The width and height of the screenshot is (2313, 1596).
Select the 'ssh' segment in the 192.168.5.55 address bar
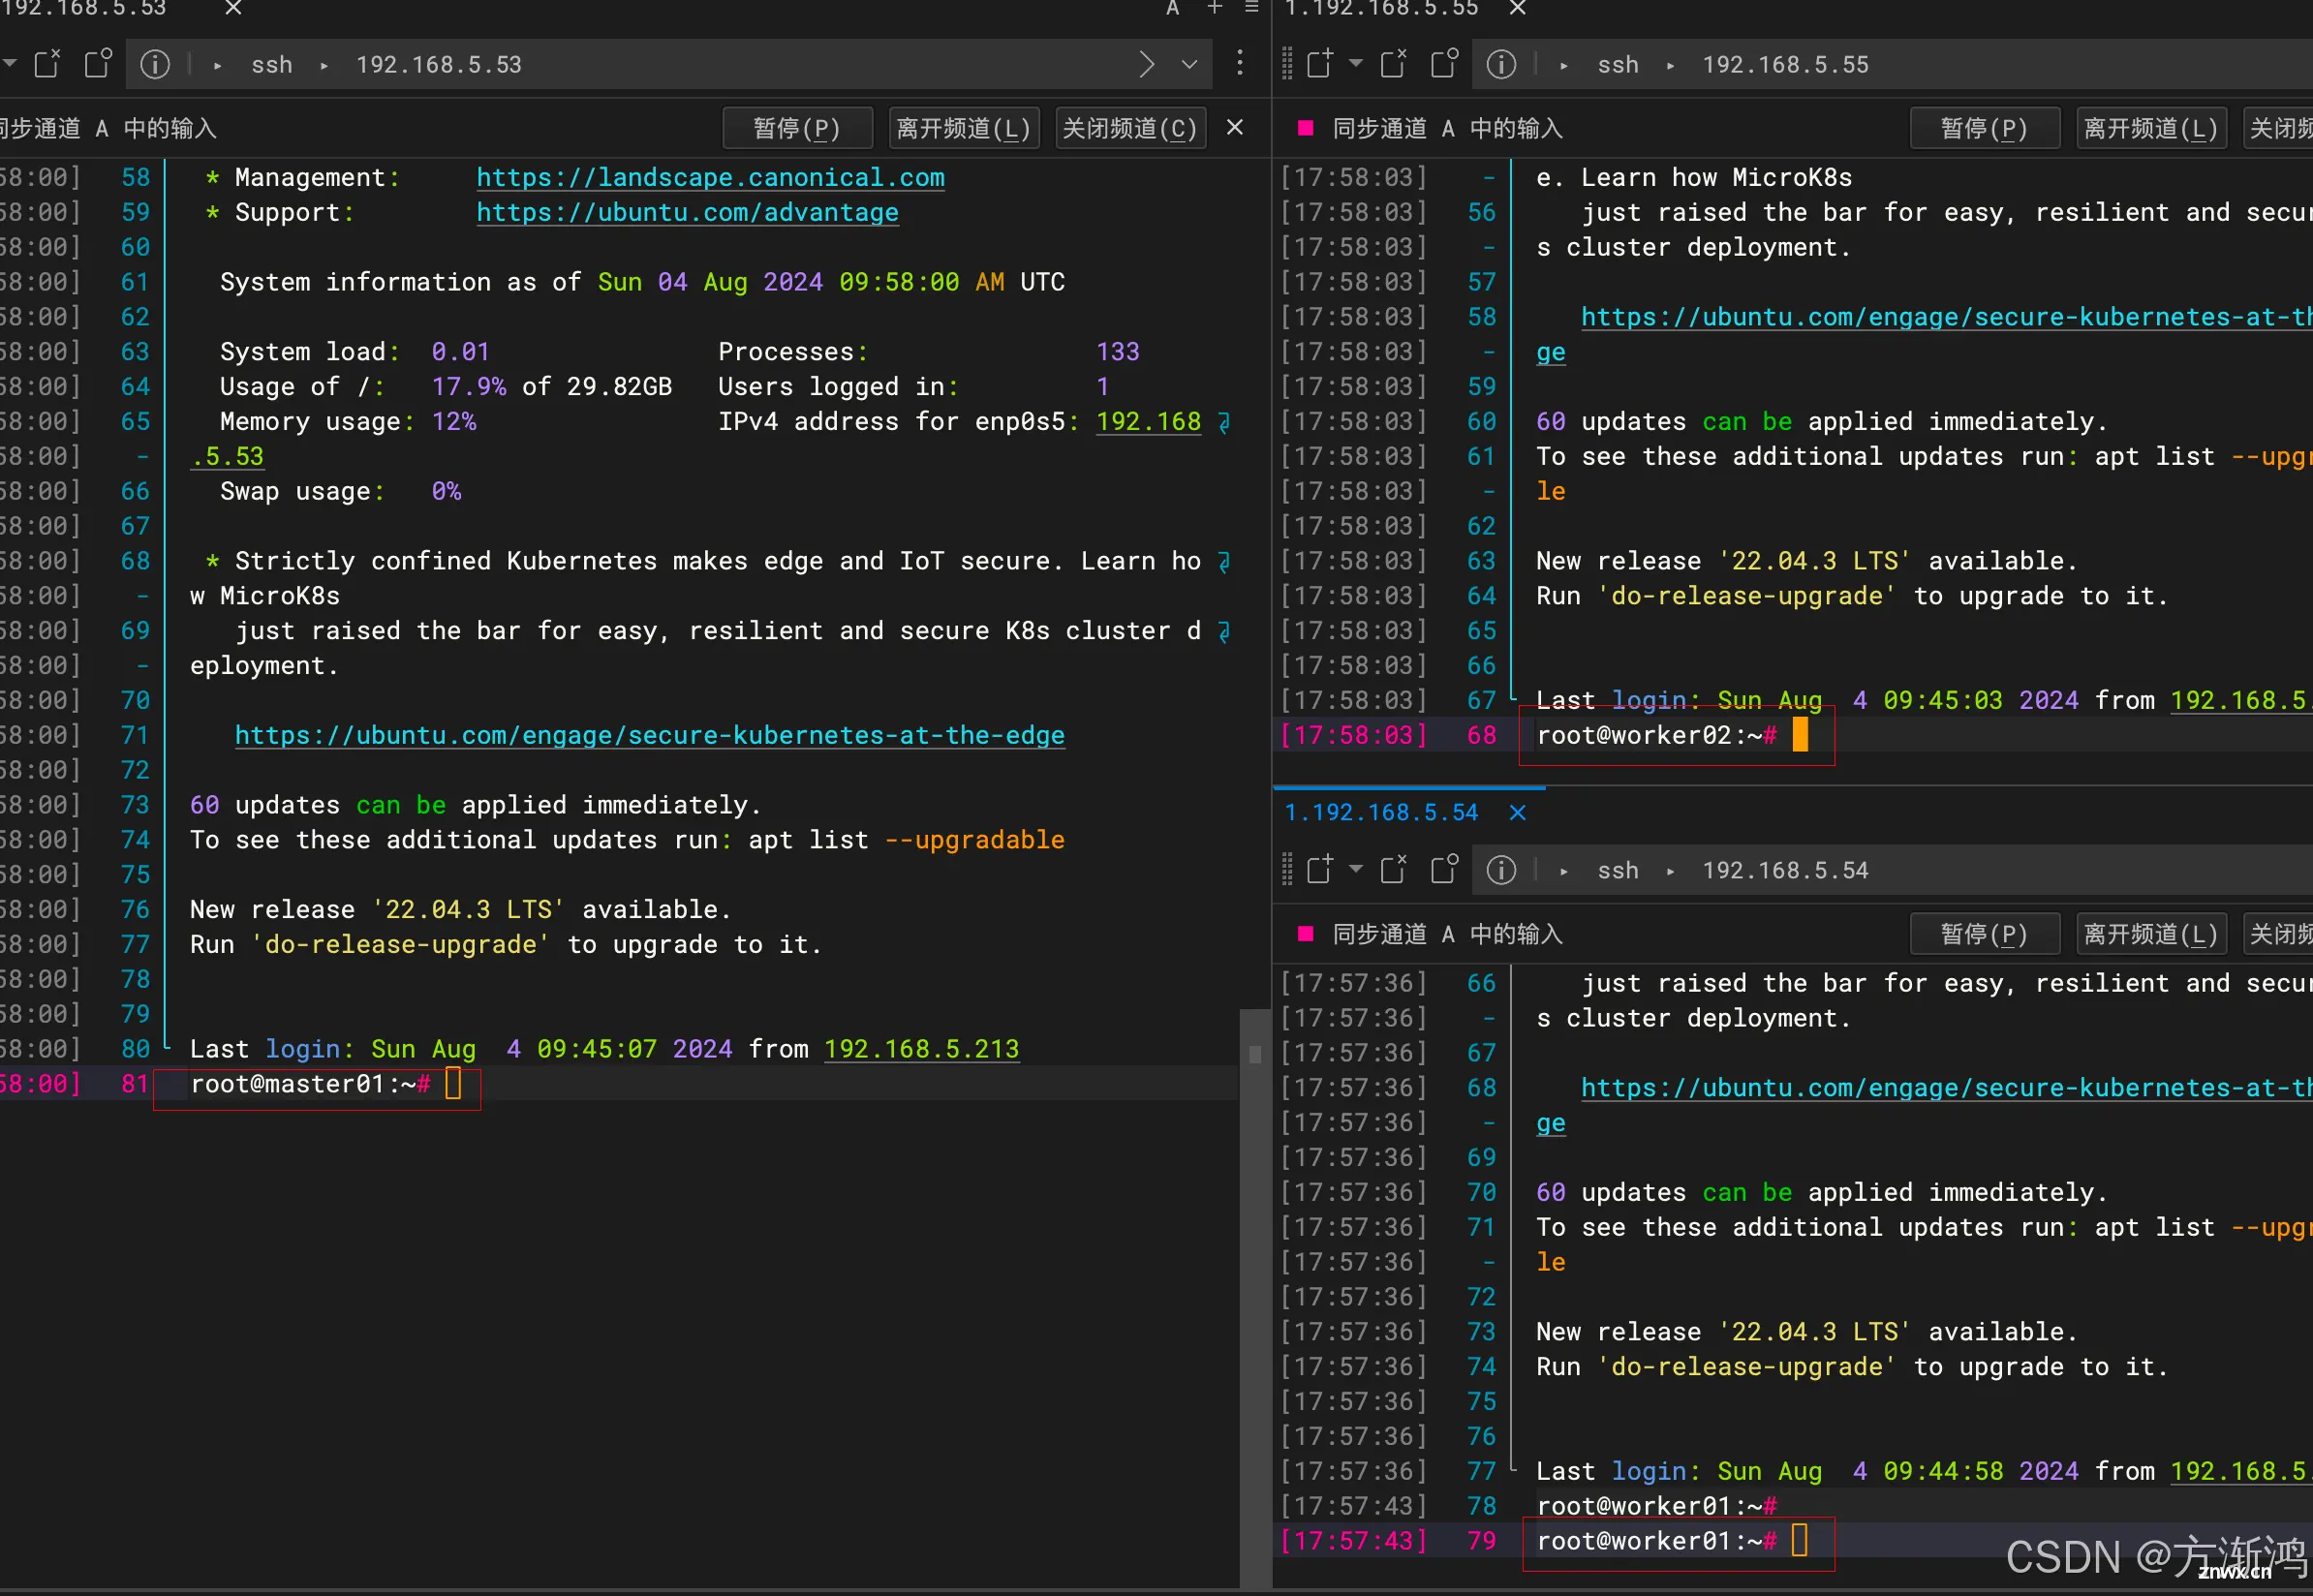(1618, 65)
